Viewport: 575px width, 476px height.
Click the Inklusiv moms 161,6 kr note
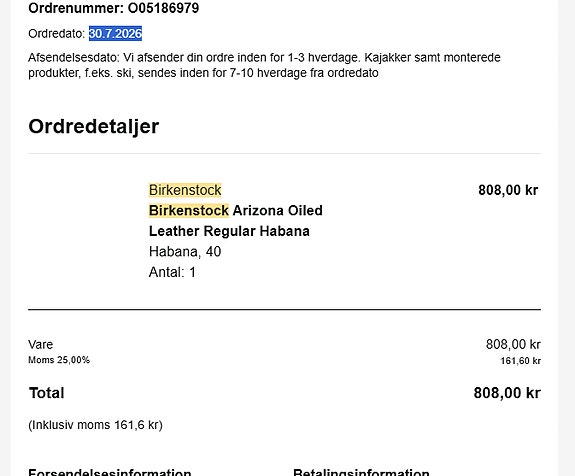click(x=95, y=425)
